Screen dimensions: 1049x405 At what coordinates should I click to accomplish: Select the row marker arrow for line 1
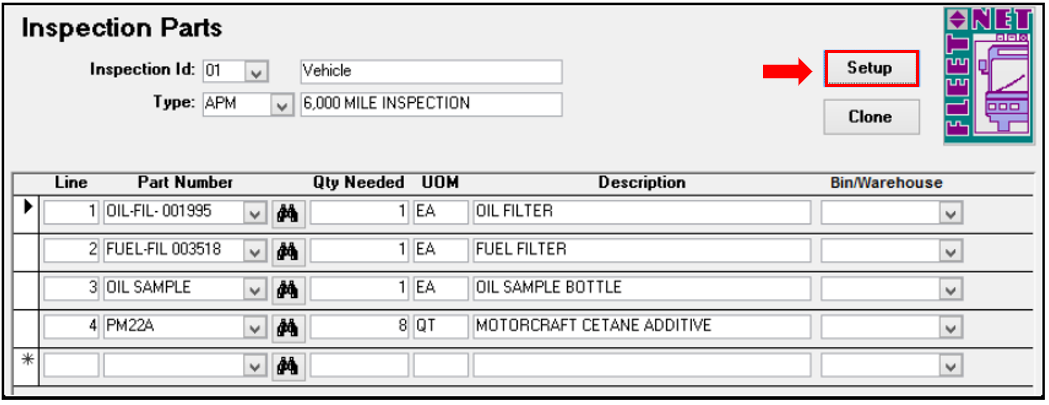point(28,210)
